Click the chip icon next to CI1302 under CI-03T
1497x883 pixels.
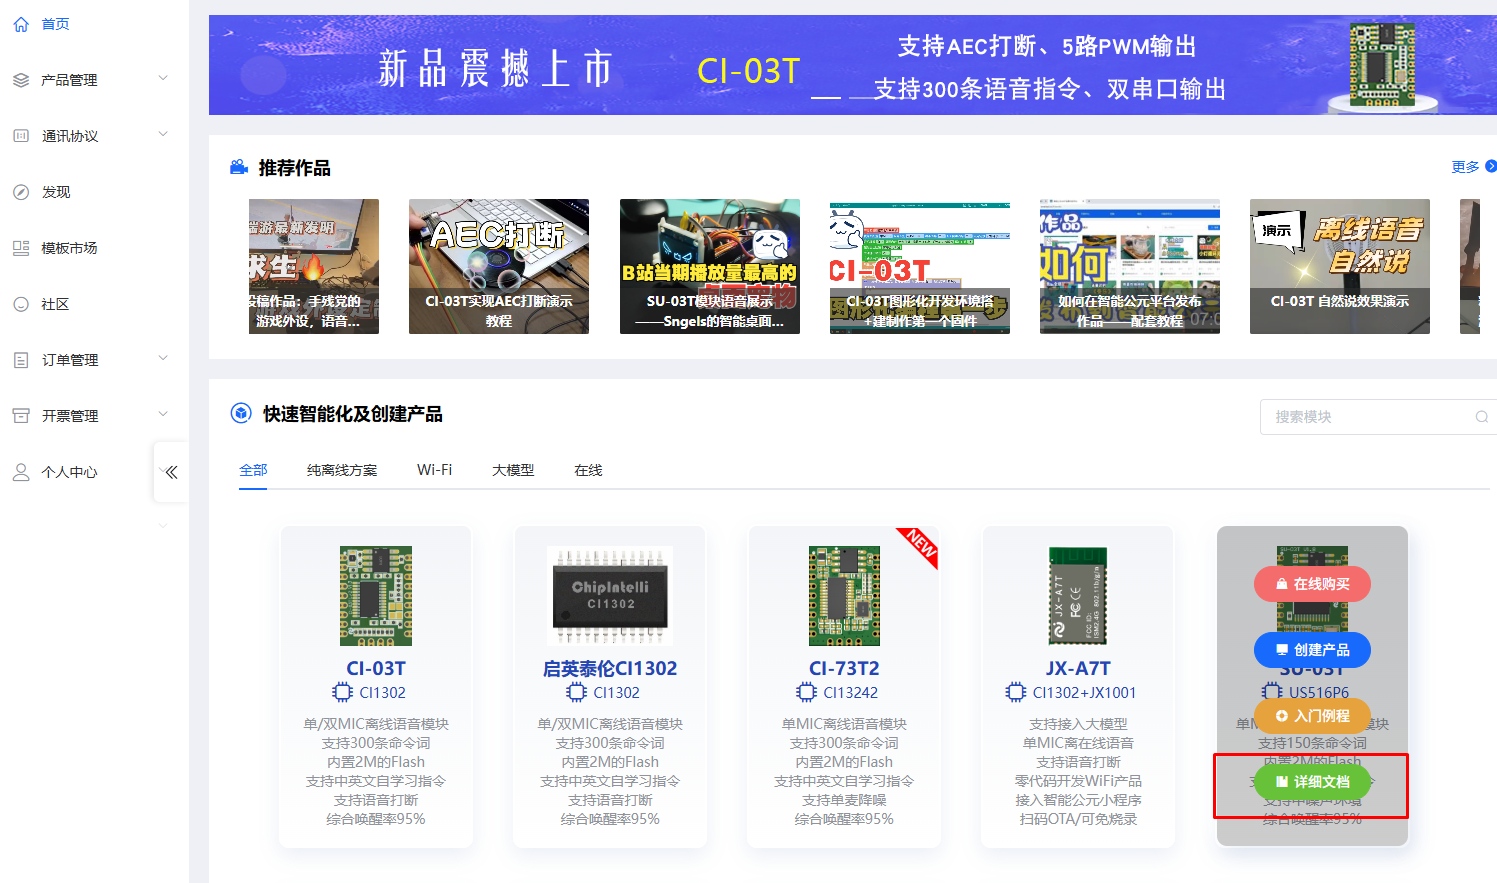tap(343, 692)
